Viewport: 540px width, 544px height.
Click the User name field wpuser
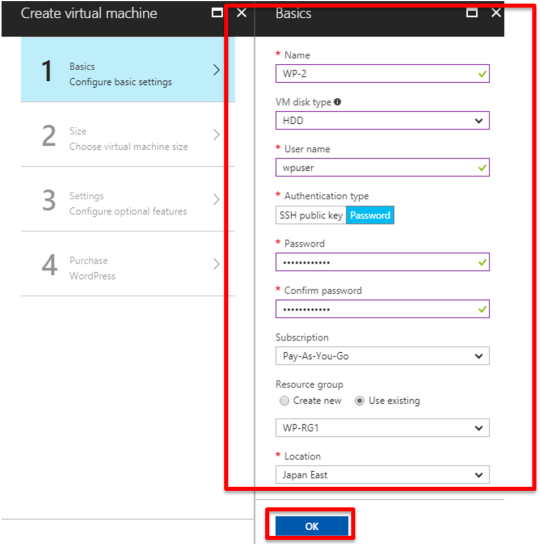382,168
